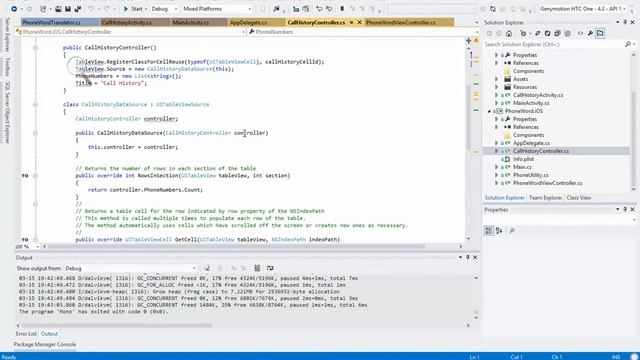Switch to Team Explorer tab
The width and height of the screenshot is (640, 360).
click(545, 198)
